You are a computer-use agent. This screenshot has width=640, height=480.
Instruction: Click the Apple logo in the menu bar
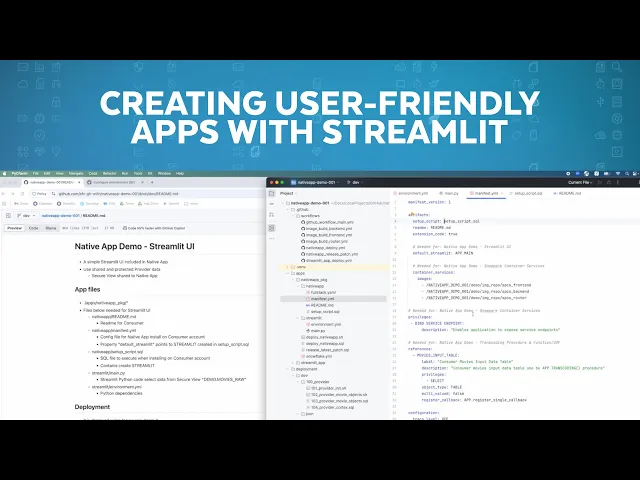tap(4, 173)
